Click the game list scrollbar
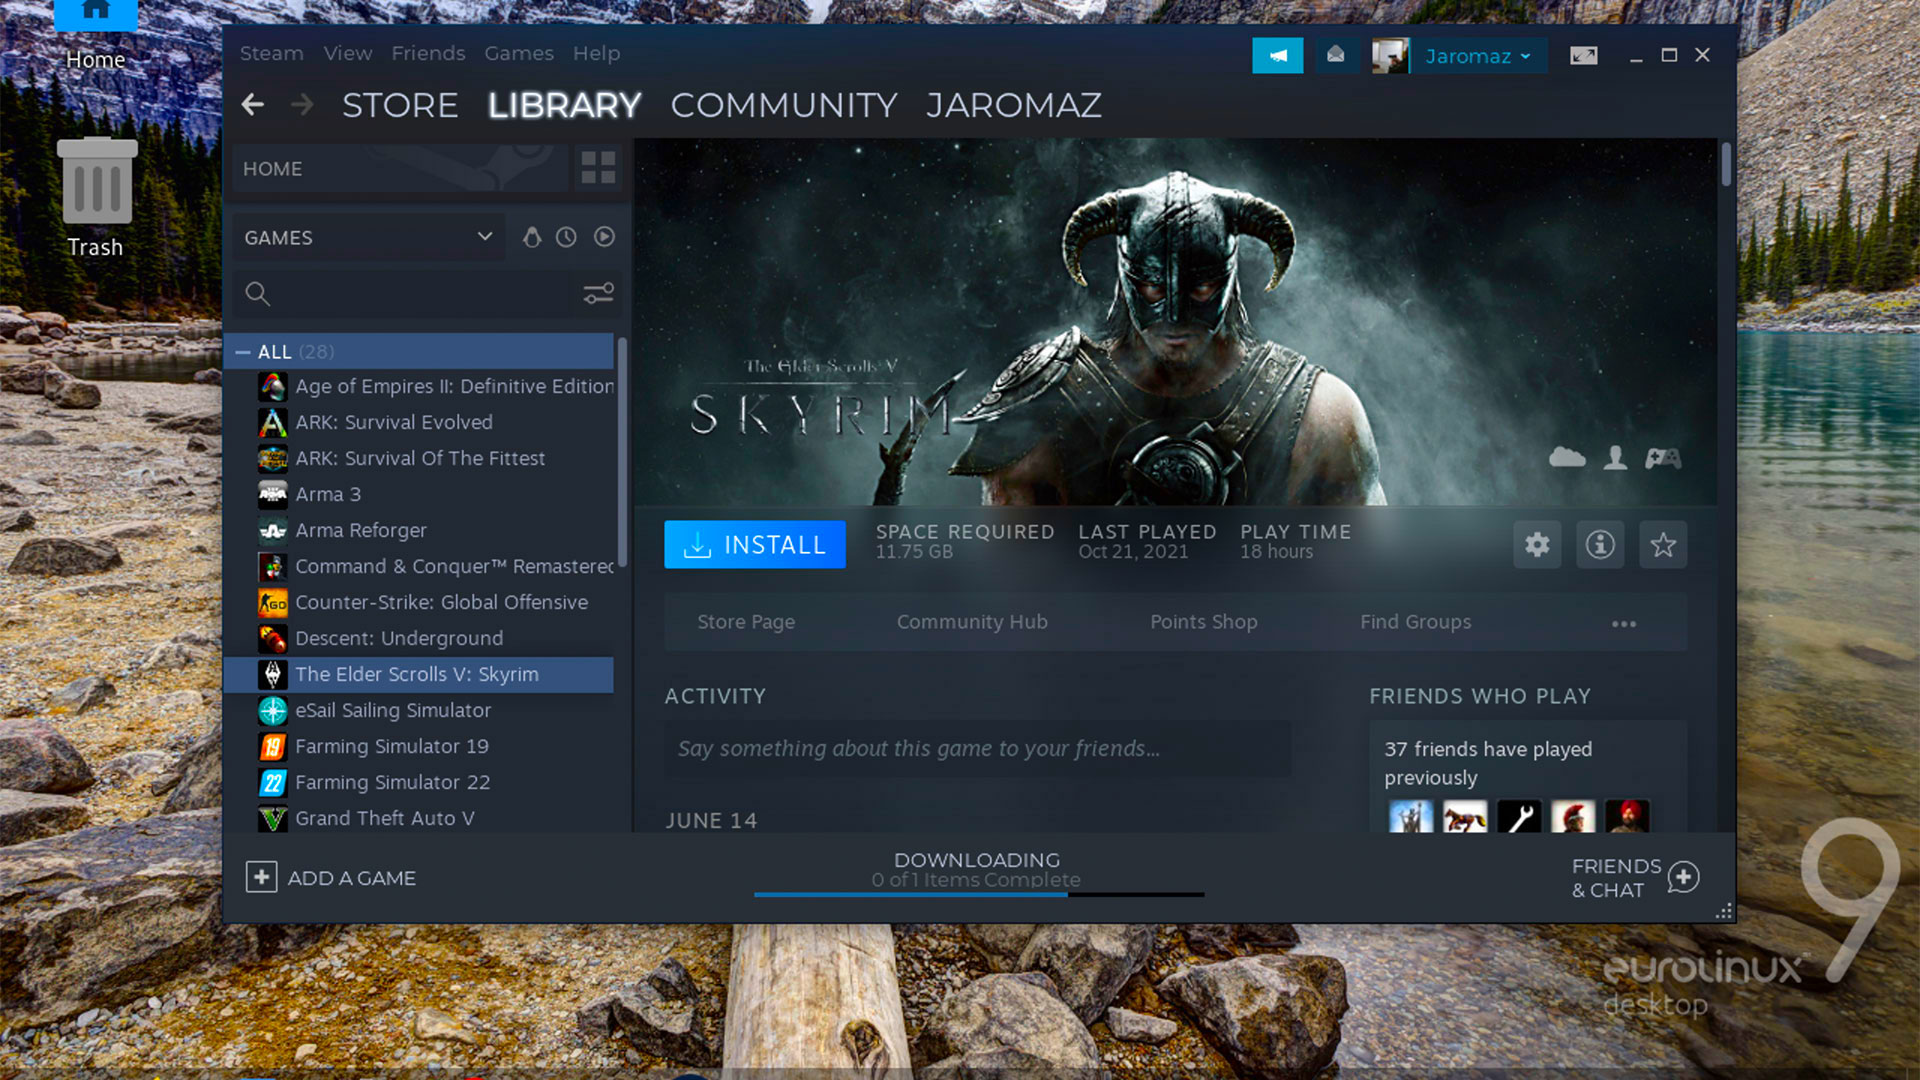Screen dimensions: 1920x1080 [622, 452]
